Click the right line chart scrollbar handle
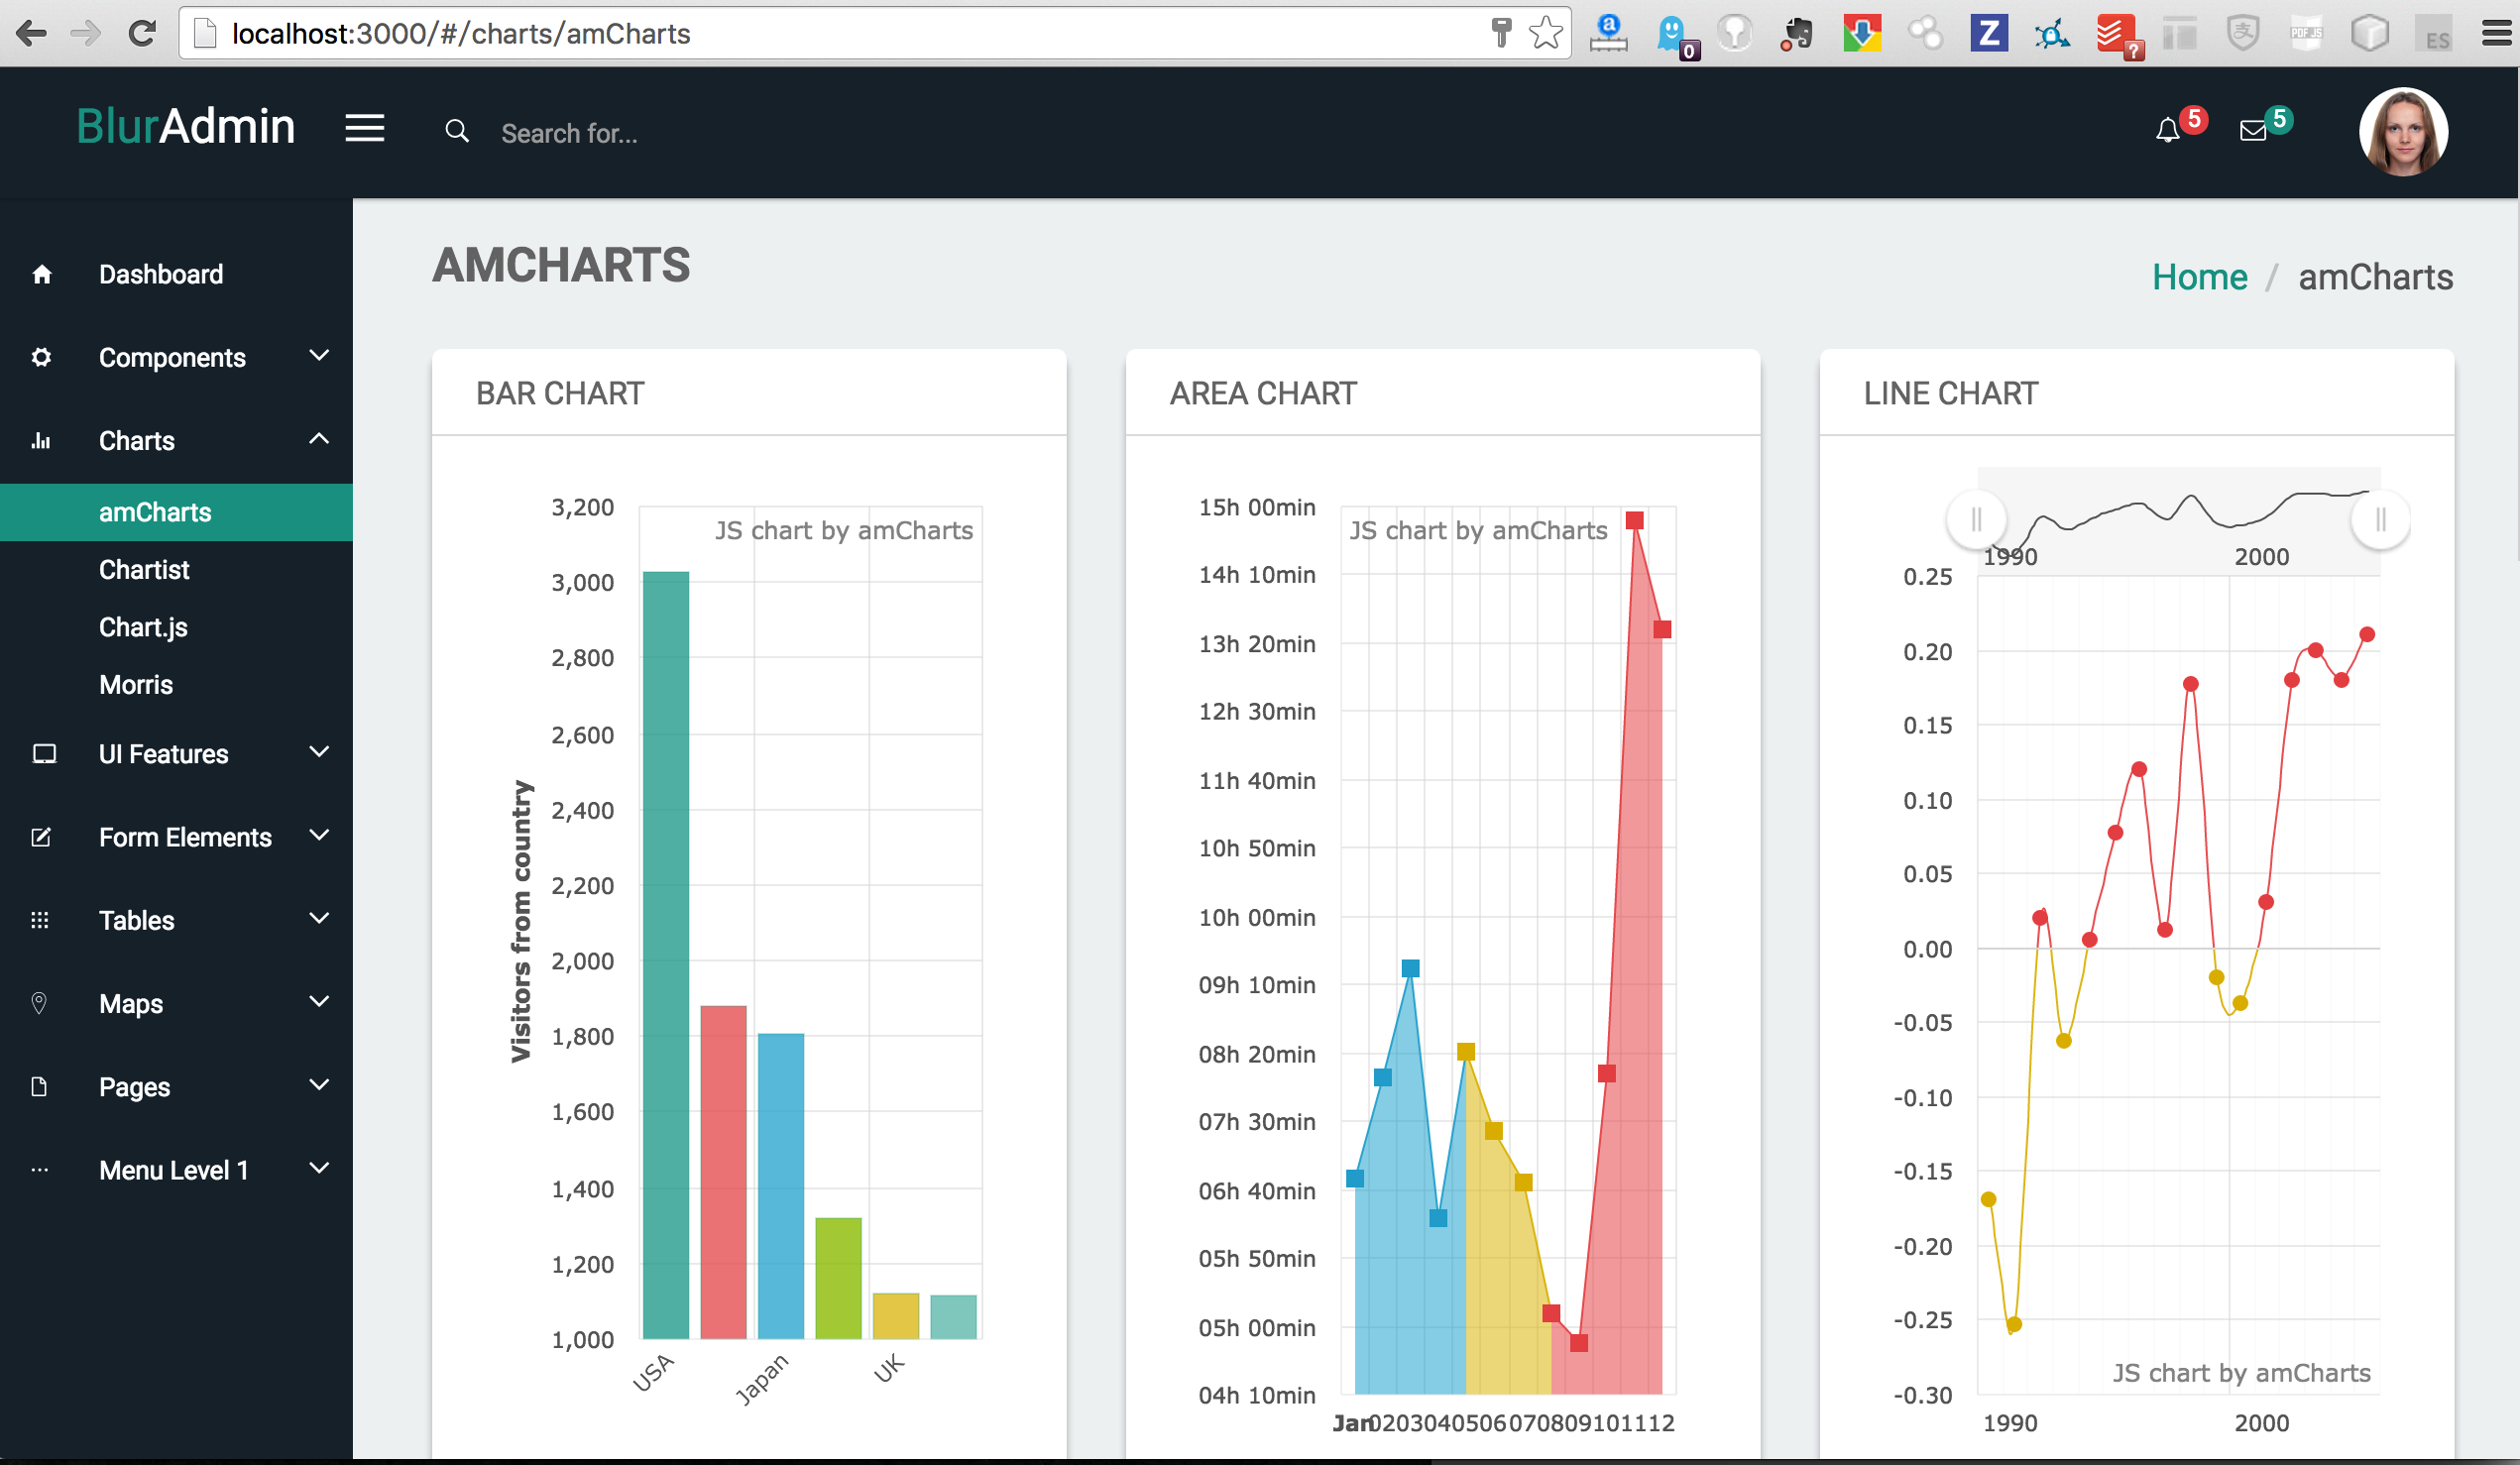 pyautogui.click(x=2380, y=520)
